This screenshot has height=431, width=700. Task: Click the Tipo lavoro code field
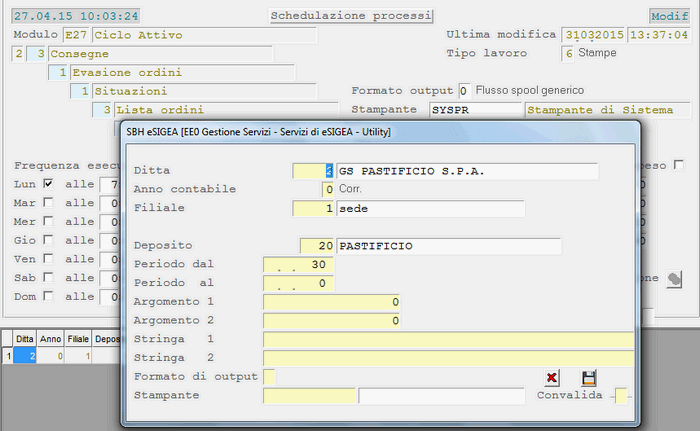click(x=567, y=54)
